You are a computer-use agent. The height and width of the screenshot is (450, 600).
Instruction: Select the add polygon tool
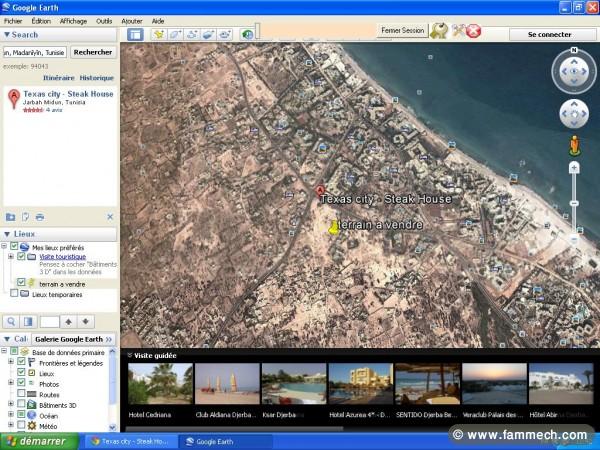pos(175,34)
